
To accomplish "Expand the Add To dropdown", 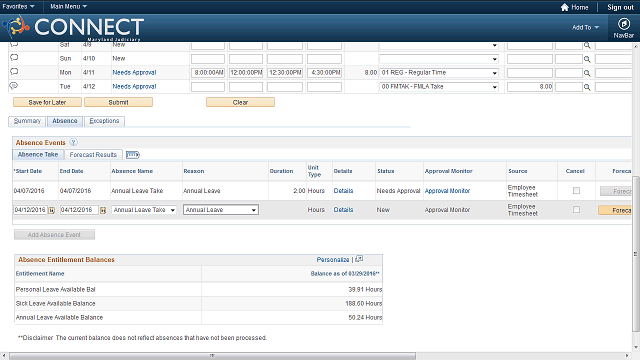I will click(x=585, y=27).
